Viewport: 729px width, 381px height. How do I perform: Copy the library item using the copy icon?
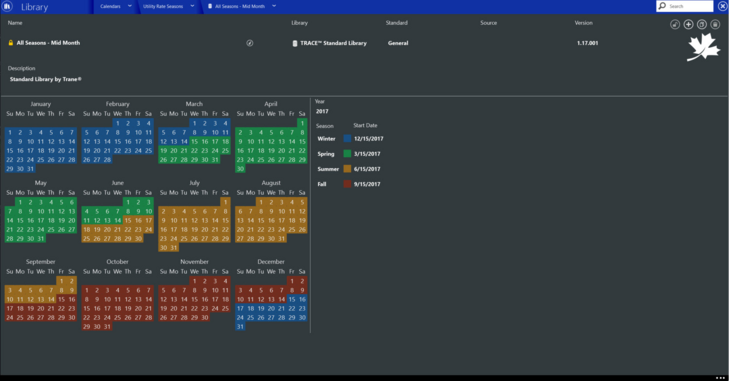tap(702, 24)
